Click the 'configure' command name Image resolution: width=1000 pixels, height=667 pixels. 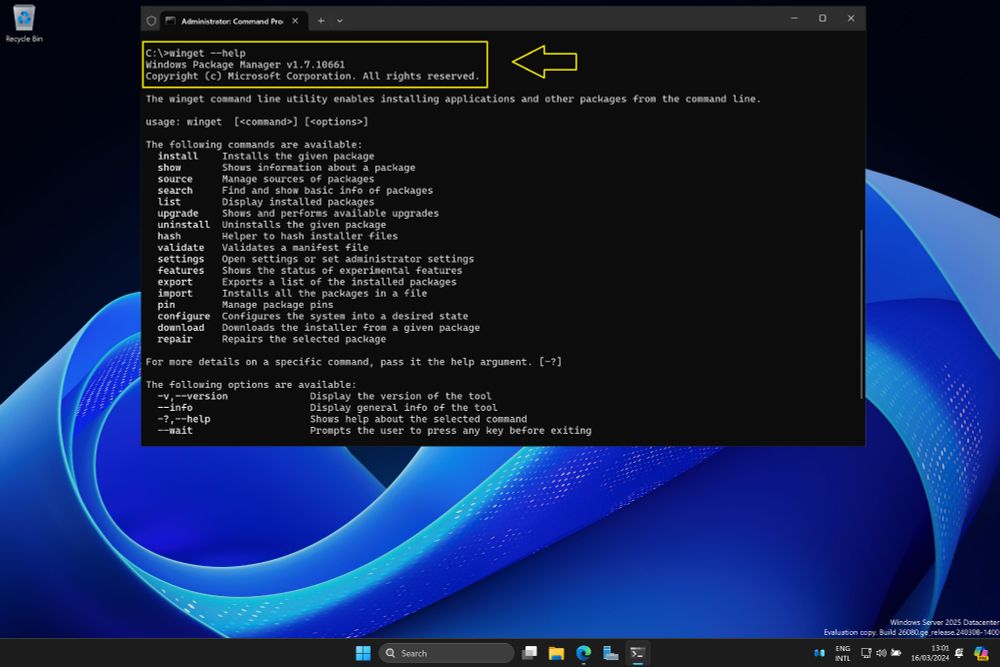pos(184,316)
